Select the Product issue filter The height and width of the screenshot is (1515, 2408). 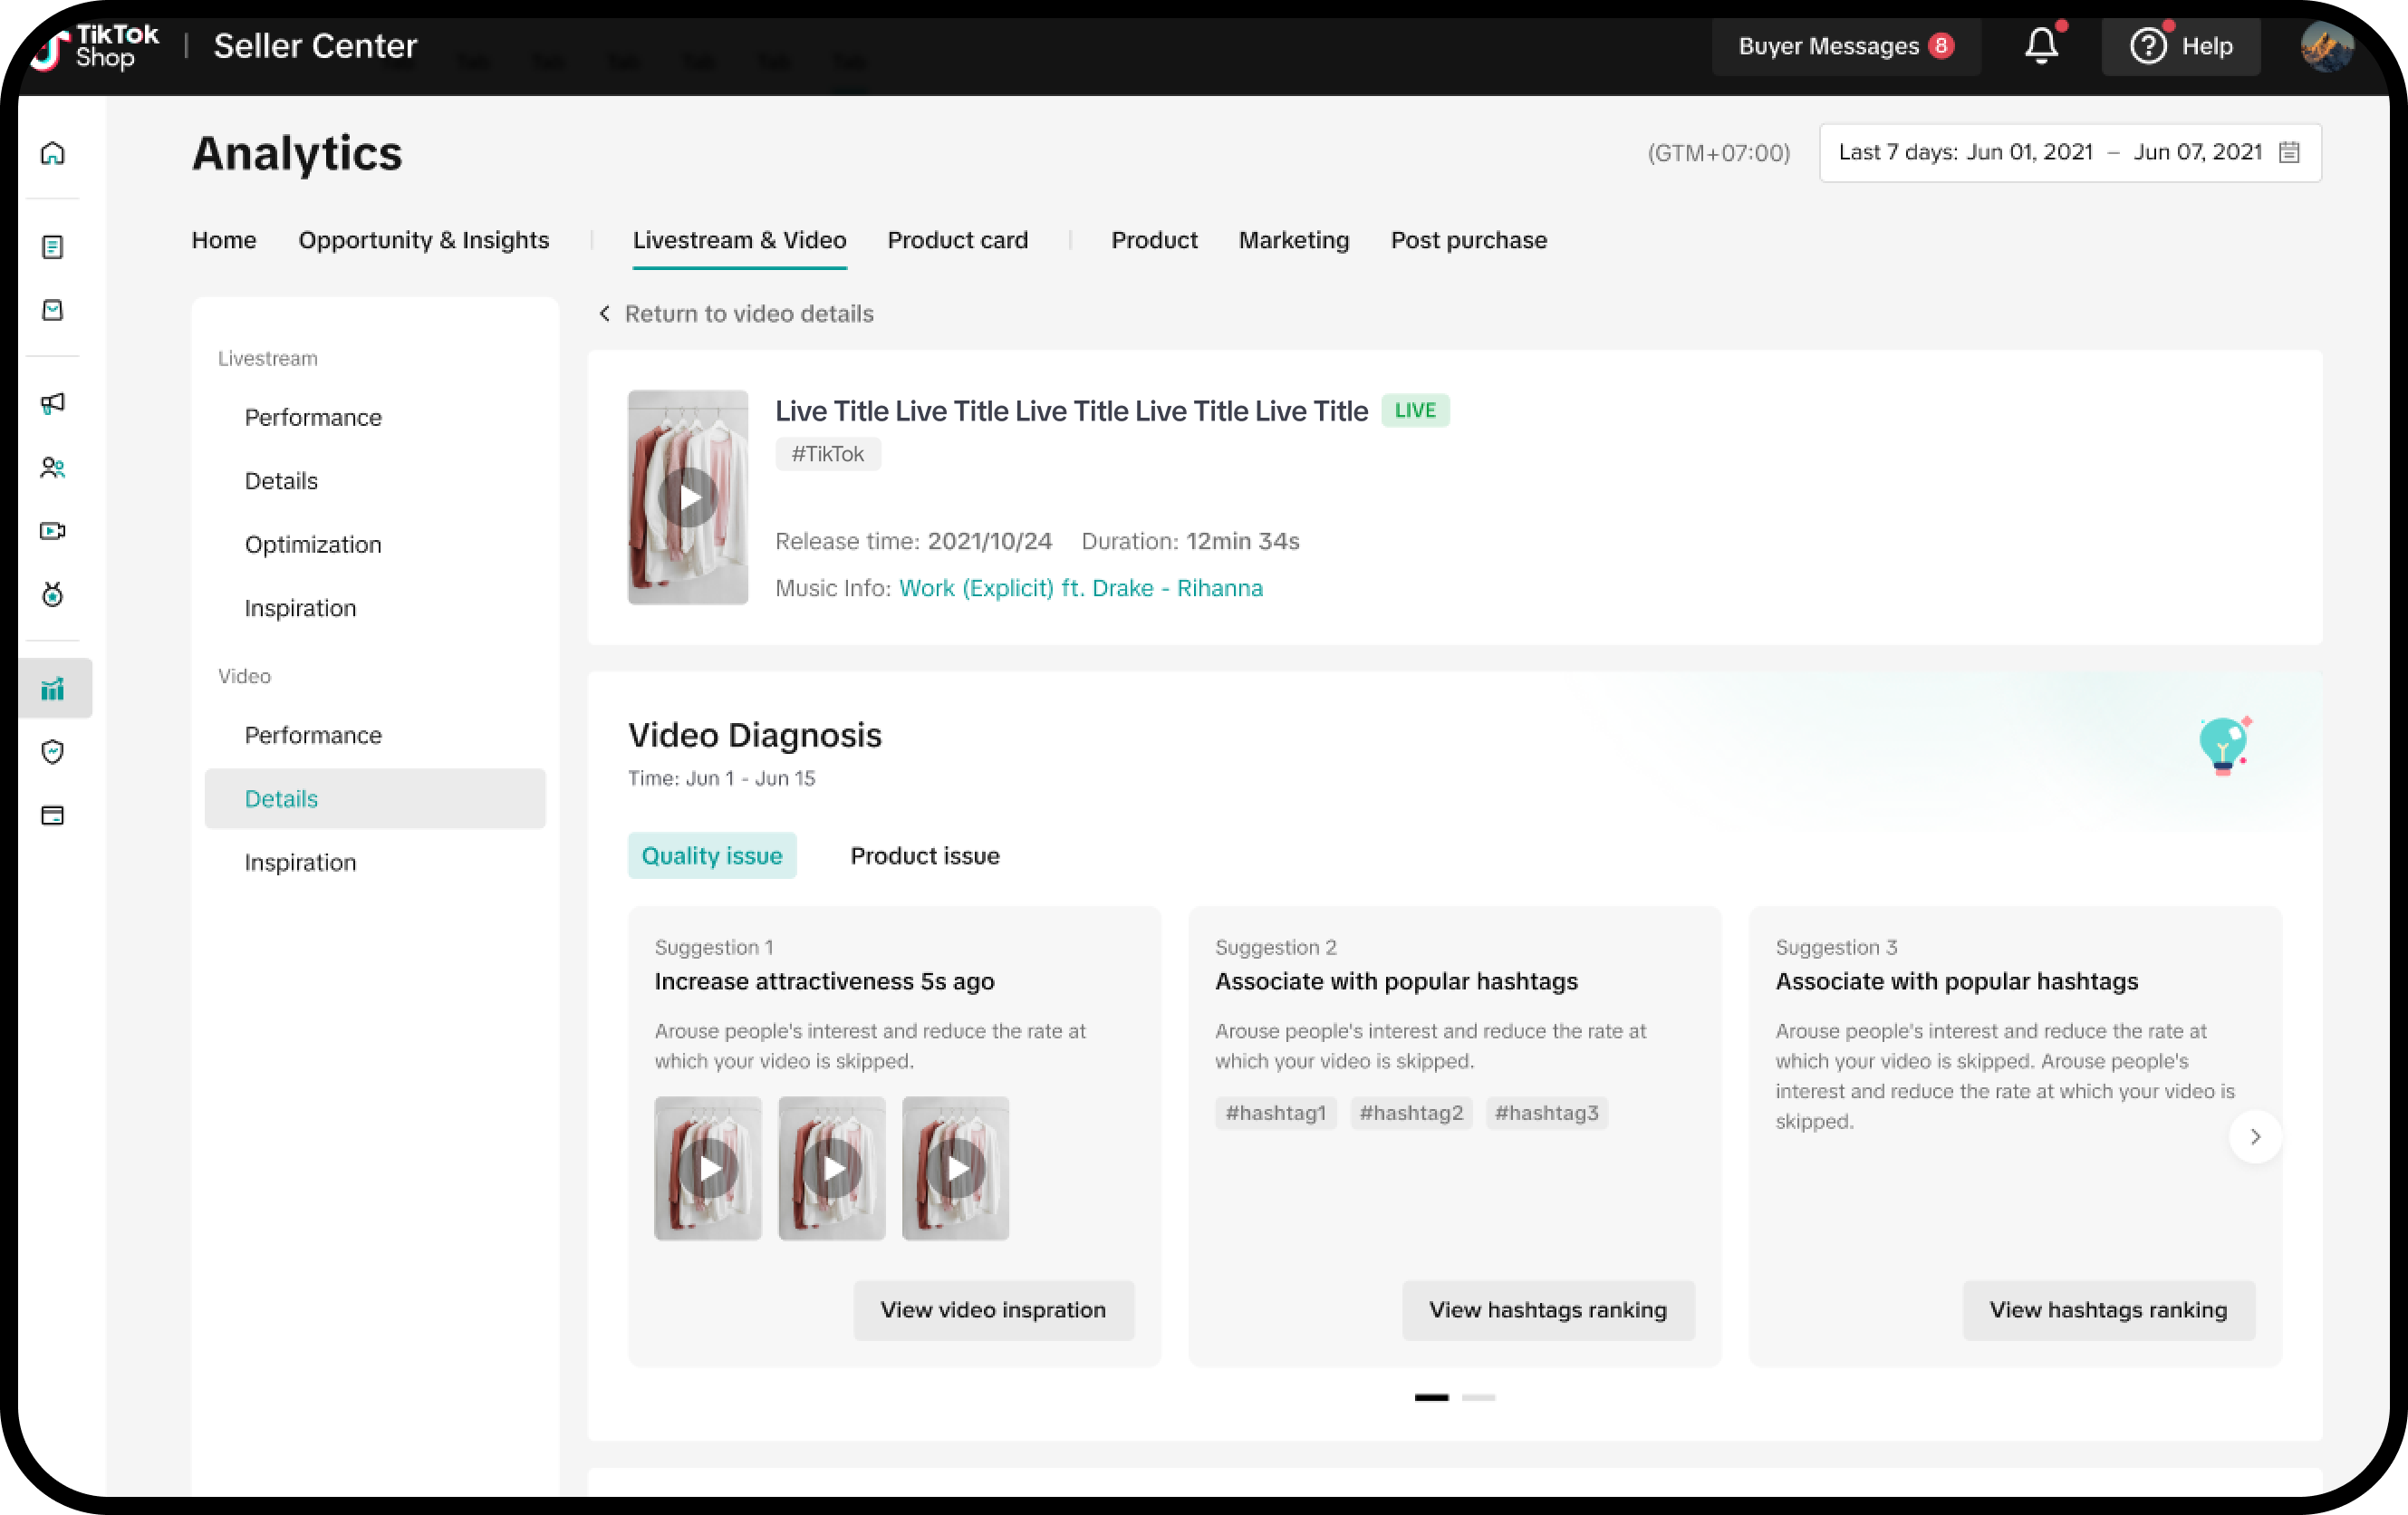point(925,855)
